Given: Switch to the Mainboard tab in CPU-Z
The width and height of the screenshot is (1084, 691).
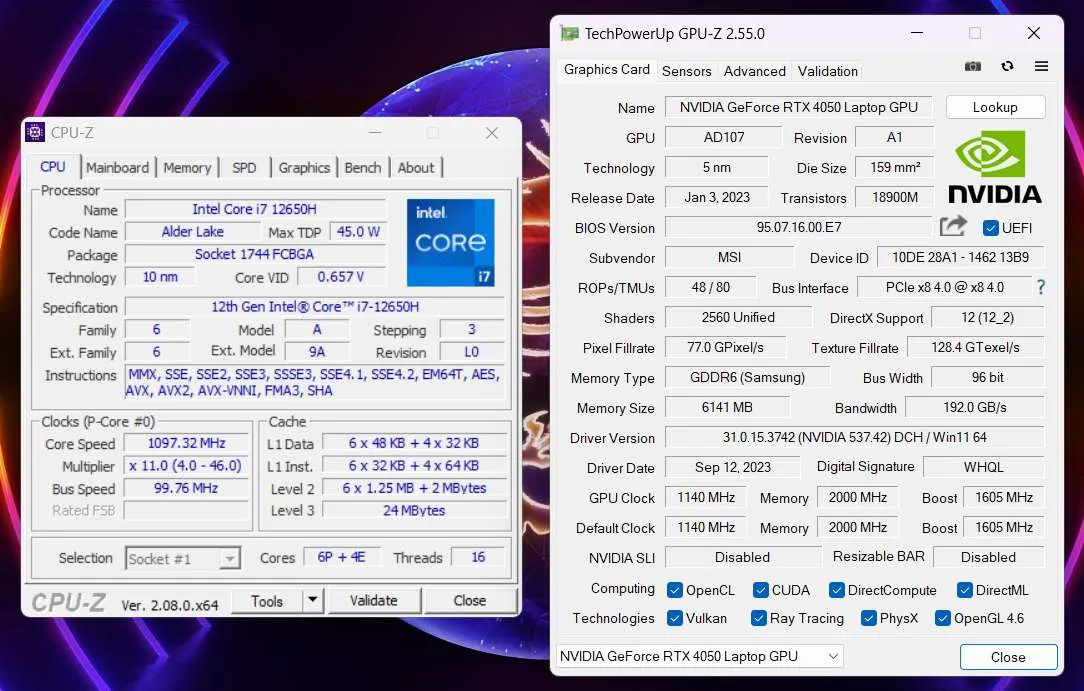Looking at the screenshot, I should click(x=118, y=168).
